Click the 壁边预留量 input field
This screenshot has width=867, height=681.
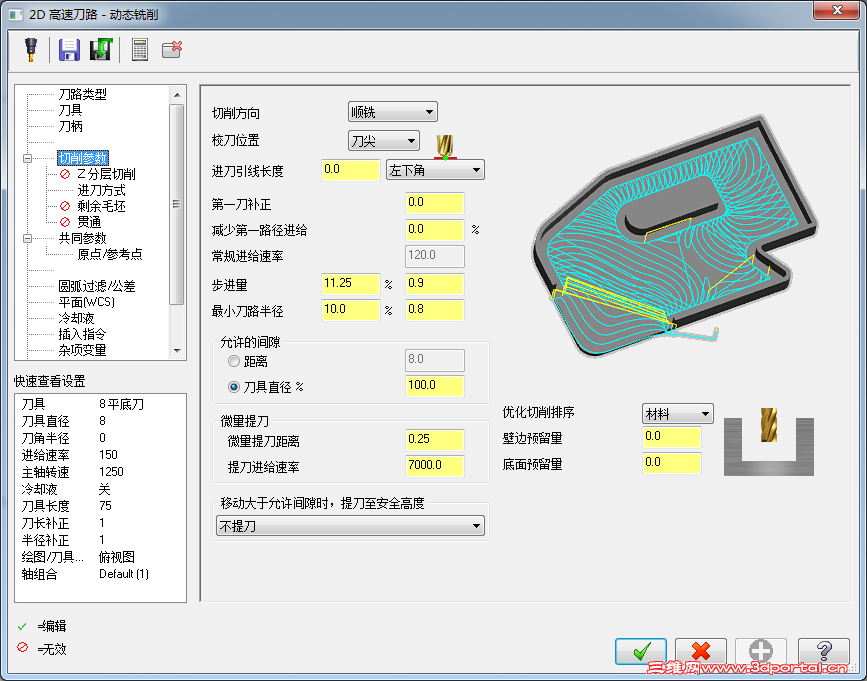tap(672, 437)
